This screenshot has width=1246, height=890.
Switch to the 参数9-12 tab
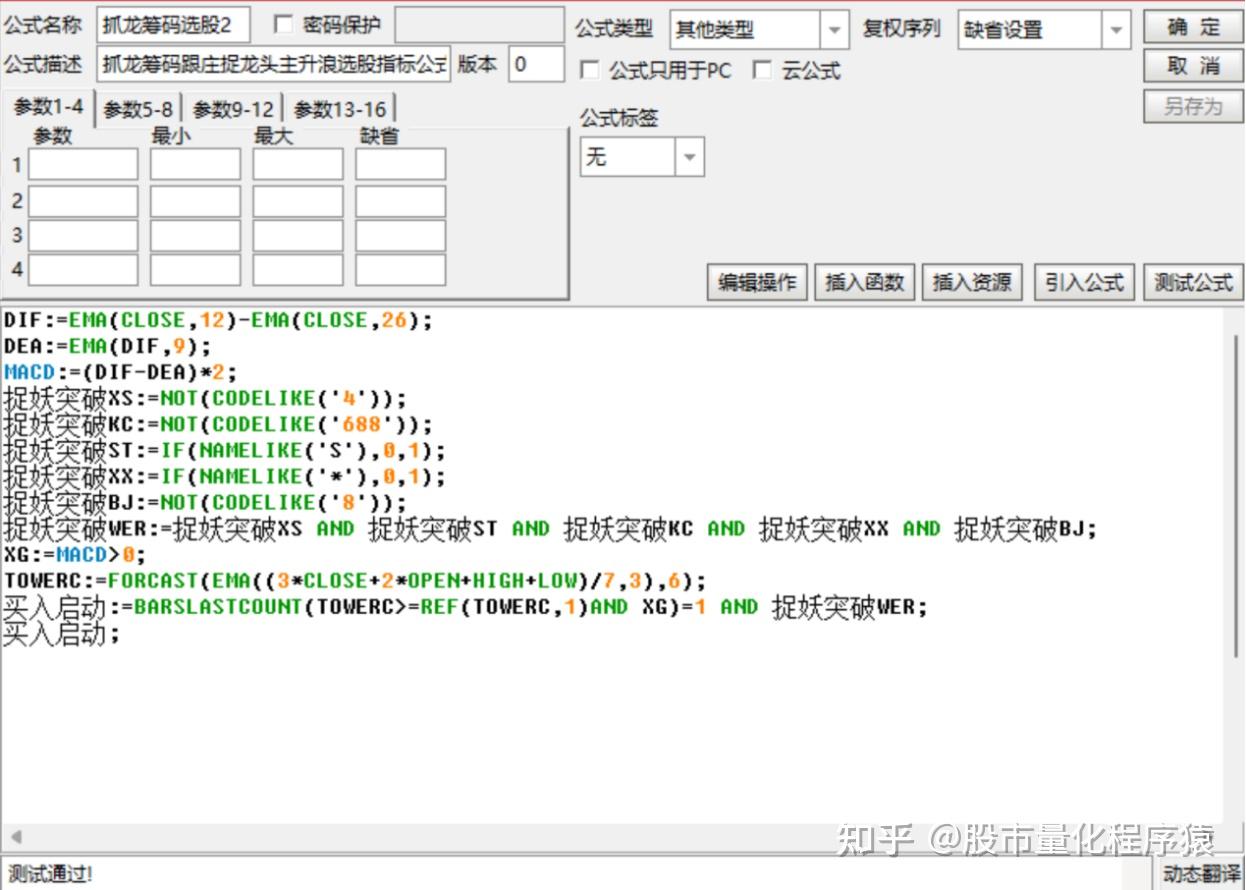click(233, 109)
